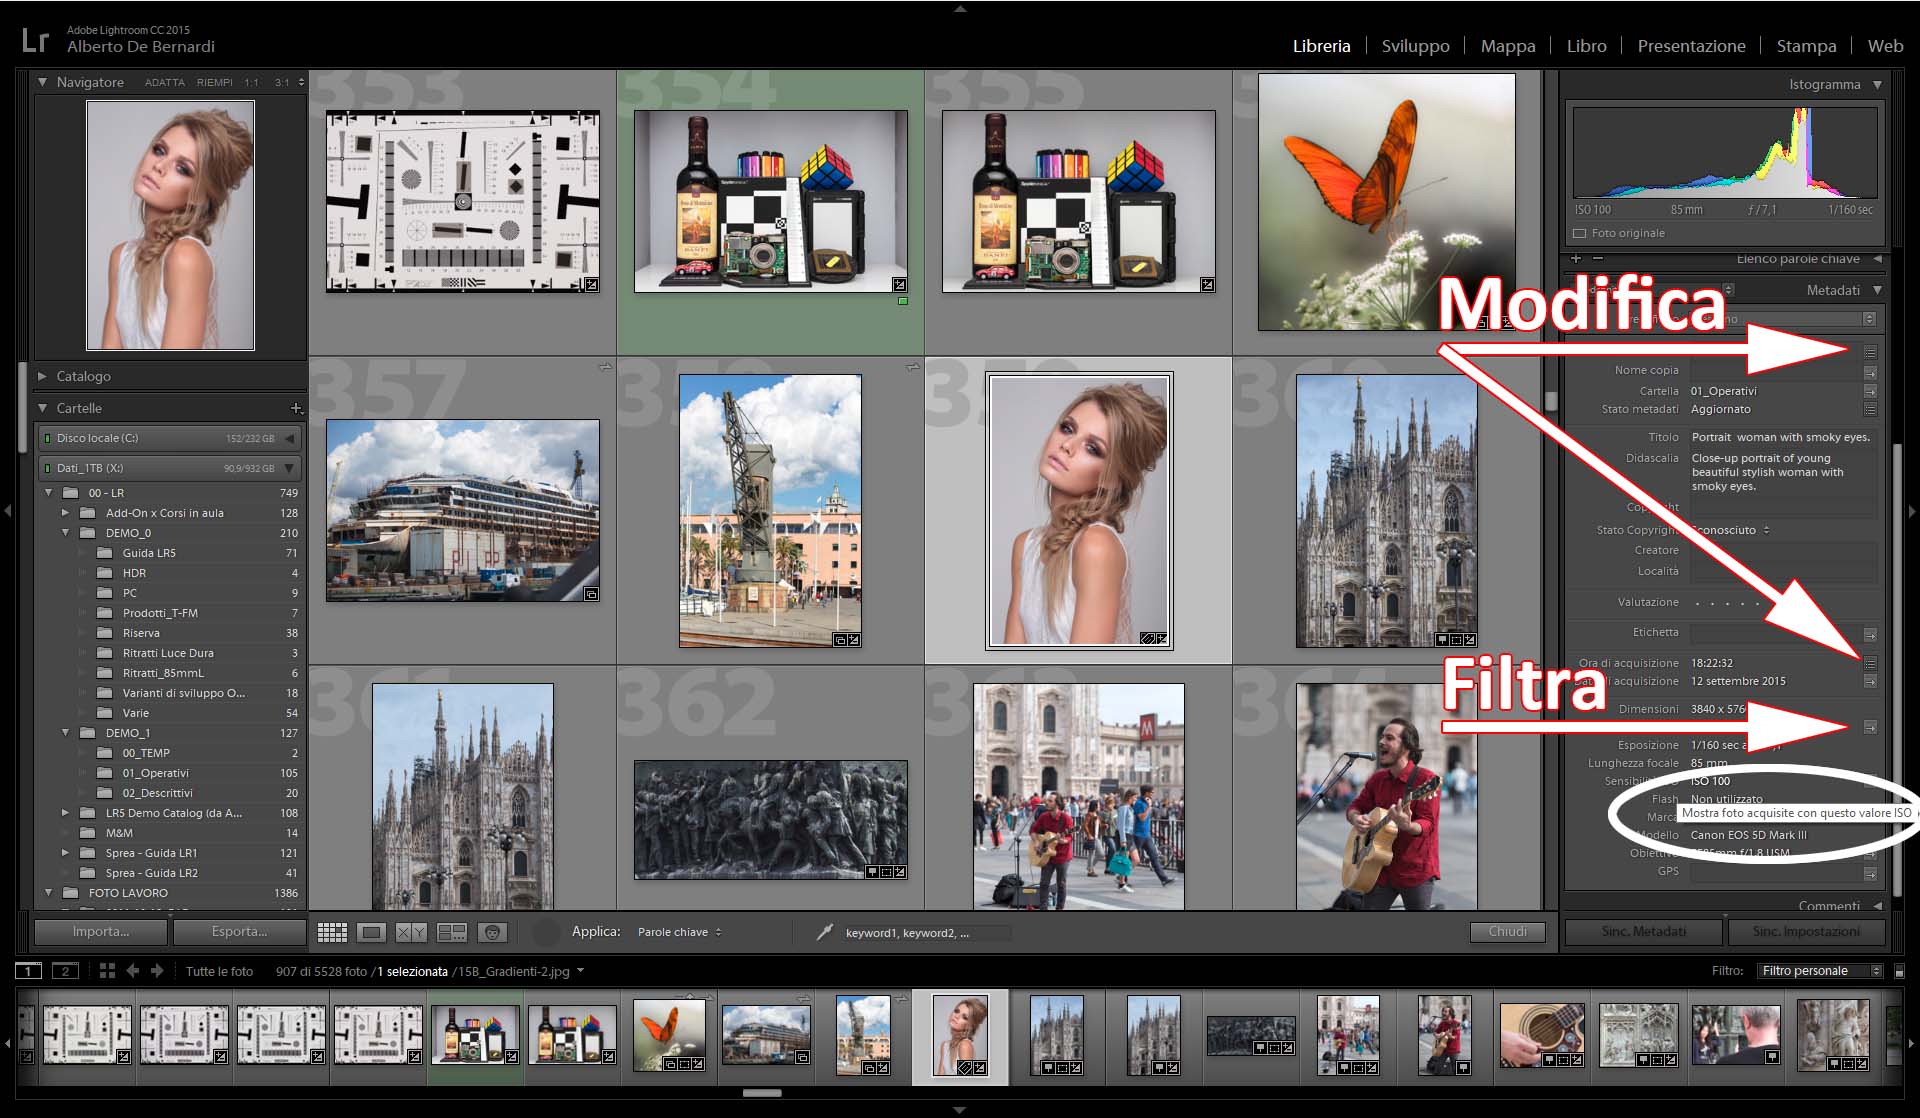Select second monitor display button 2
1920x1118 pixels.
click(x=65, y=971)
